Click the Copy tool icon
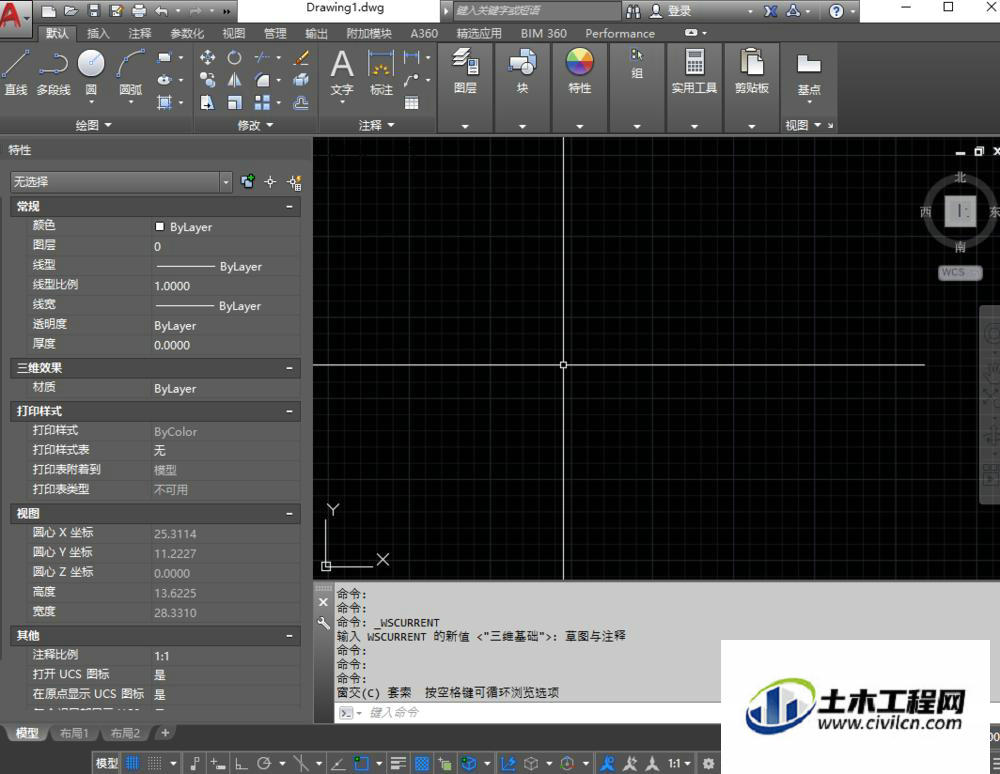 tap(207, 80)
